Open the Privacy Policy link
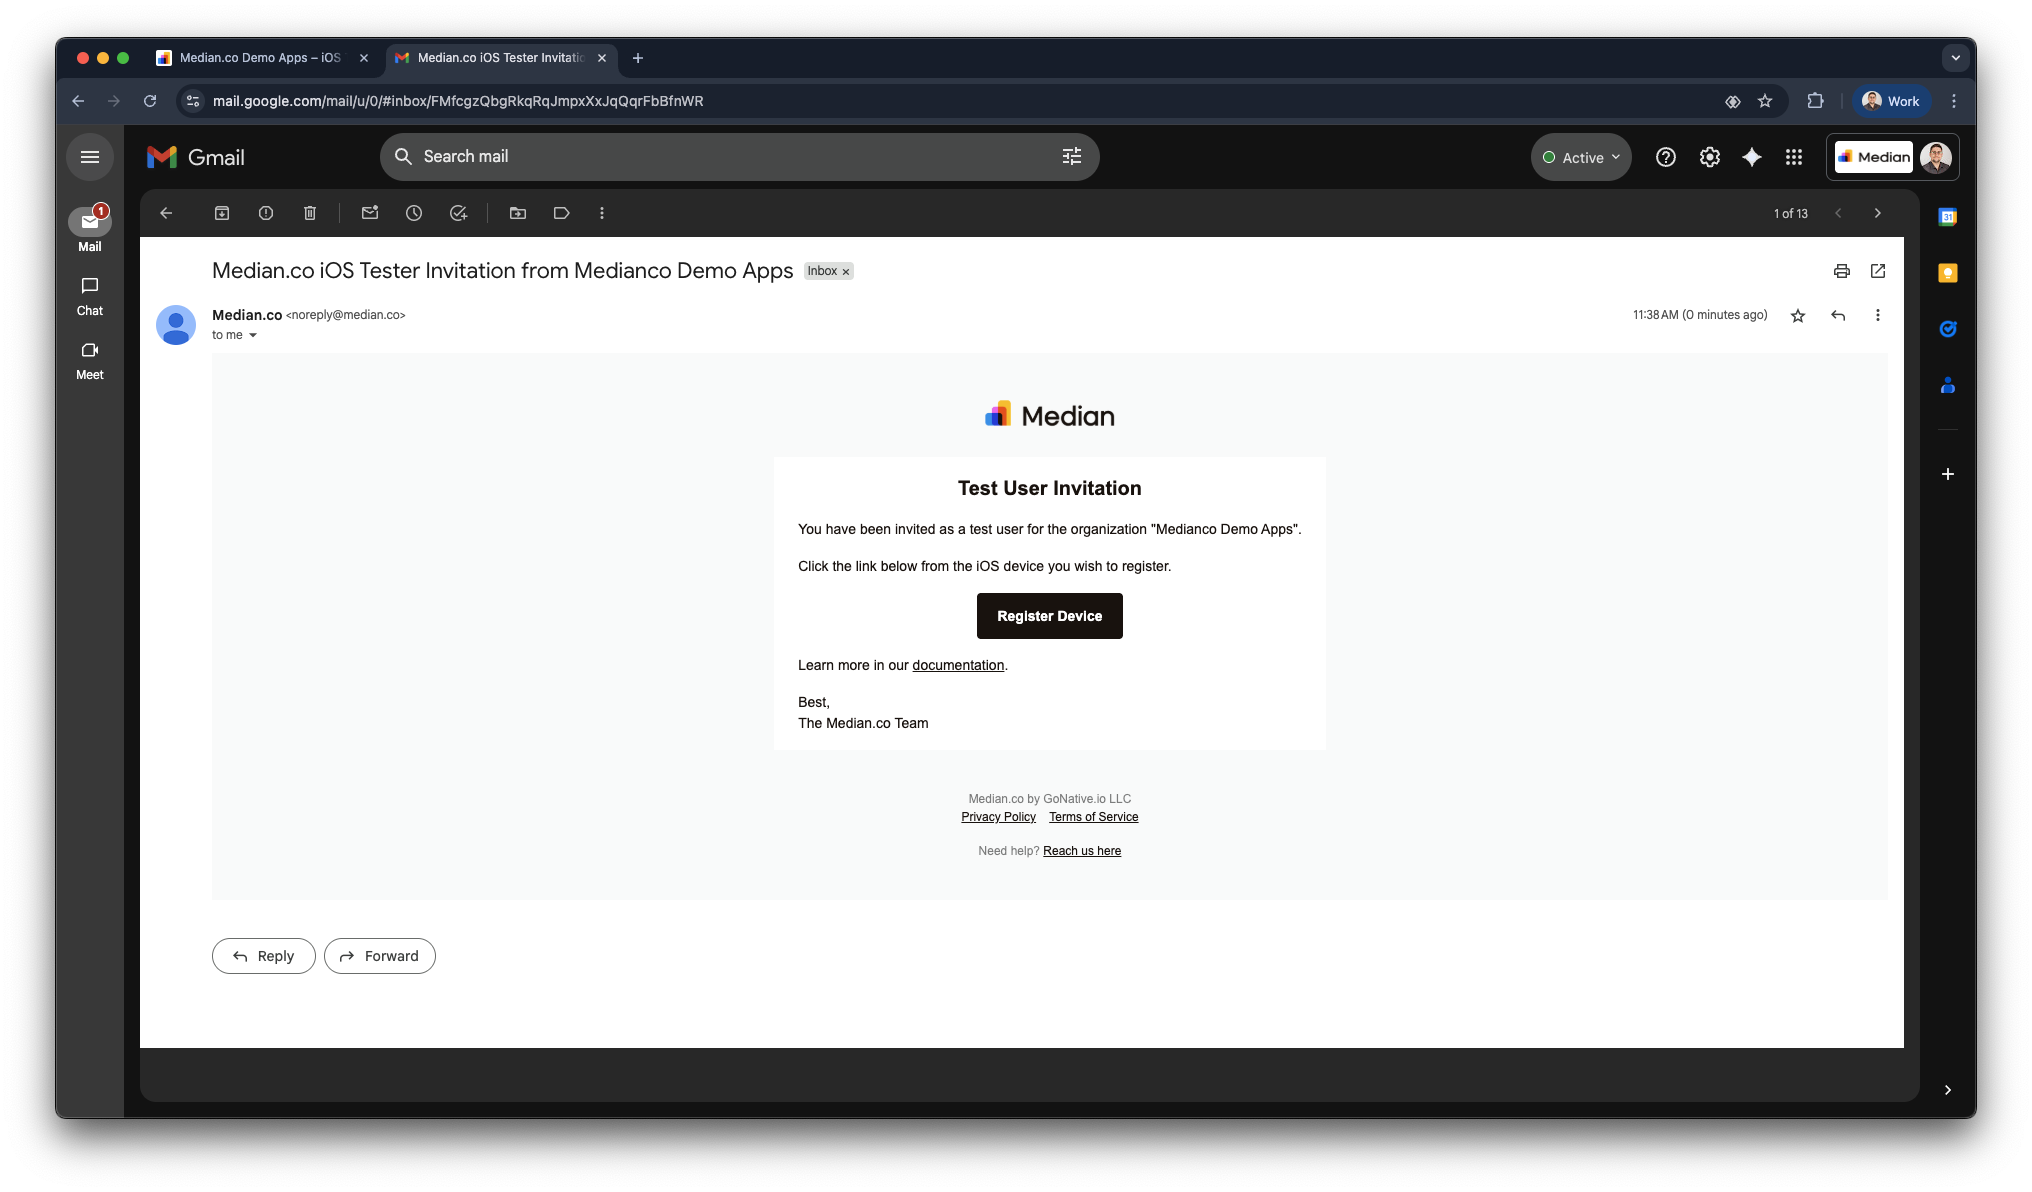The height and width of the screenshot is (1192, 2032). [998, 817]
